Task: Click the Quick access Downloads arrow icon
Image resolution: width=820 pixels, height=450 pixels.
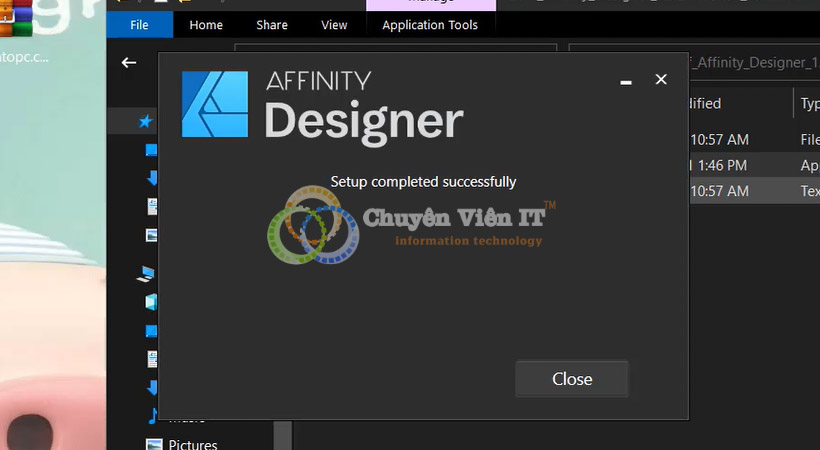Action: tap(152, 178)
